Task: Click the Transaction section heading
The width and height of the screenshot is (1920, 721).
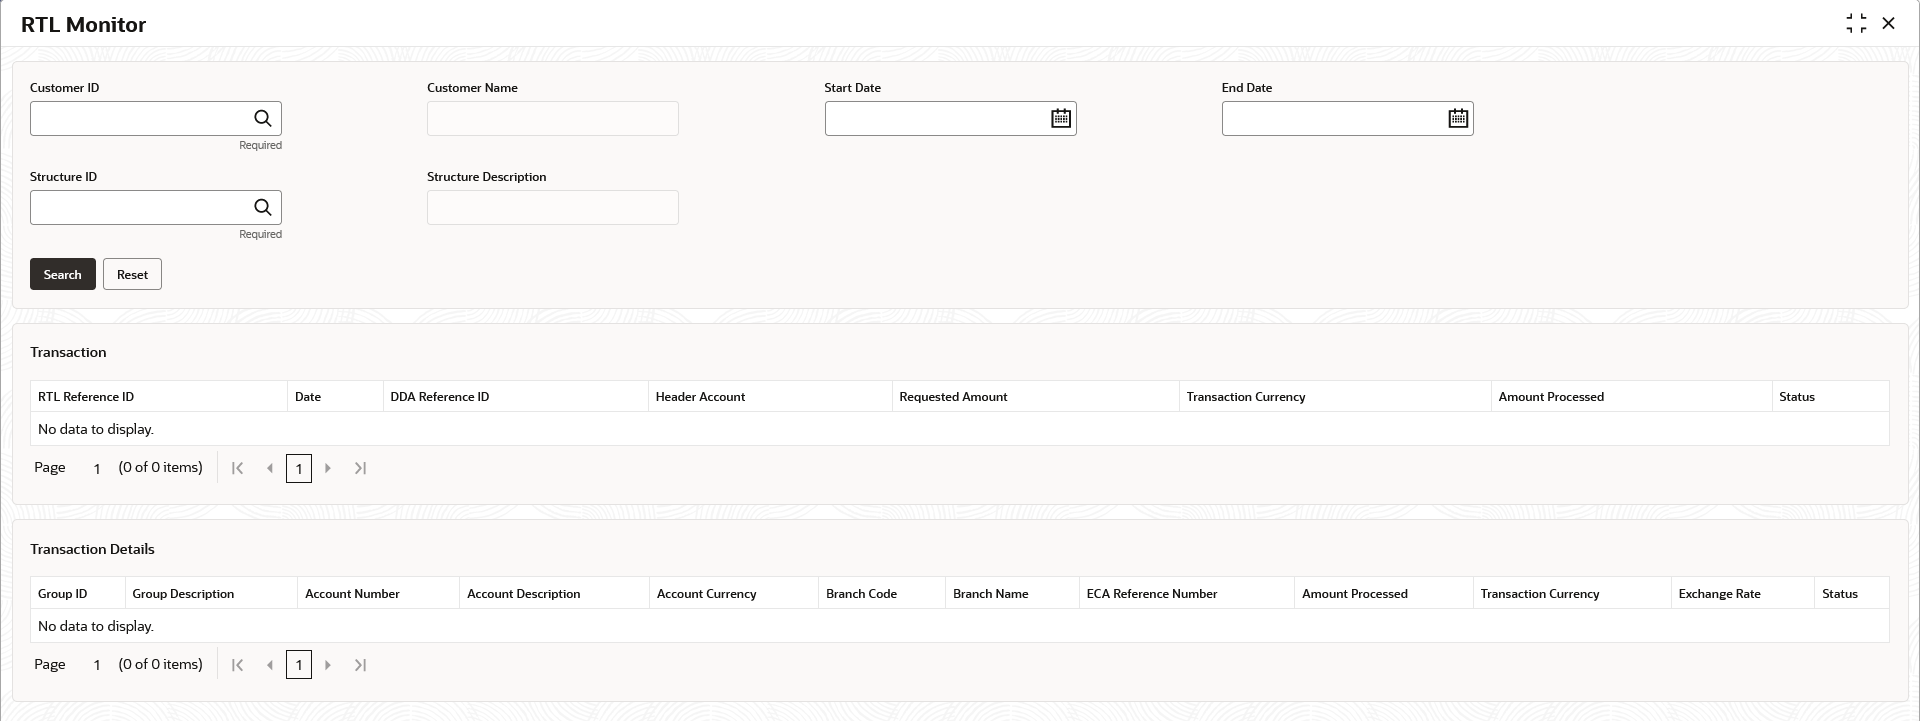Action: pyautogui.click(x=68, y=352)
